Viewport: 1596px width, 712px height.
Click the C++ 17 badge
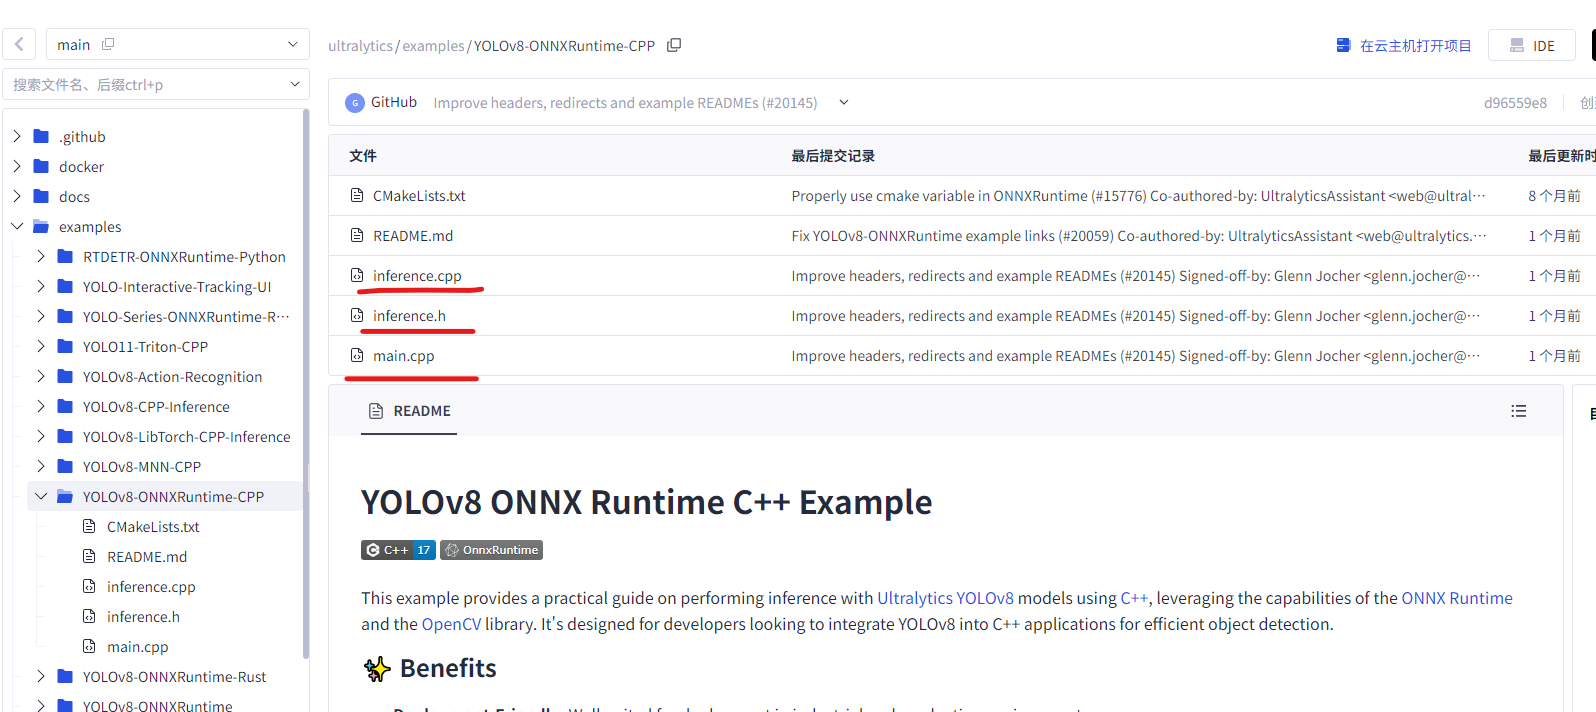click(398, 550)
